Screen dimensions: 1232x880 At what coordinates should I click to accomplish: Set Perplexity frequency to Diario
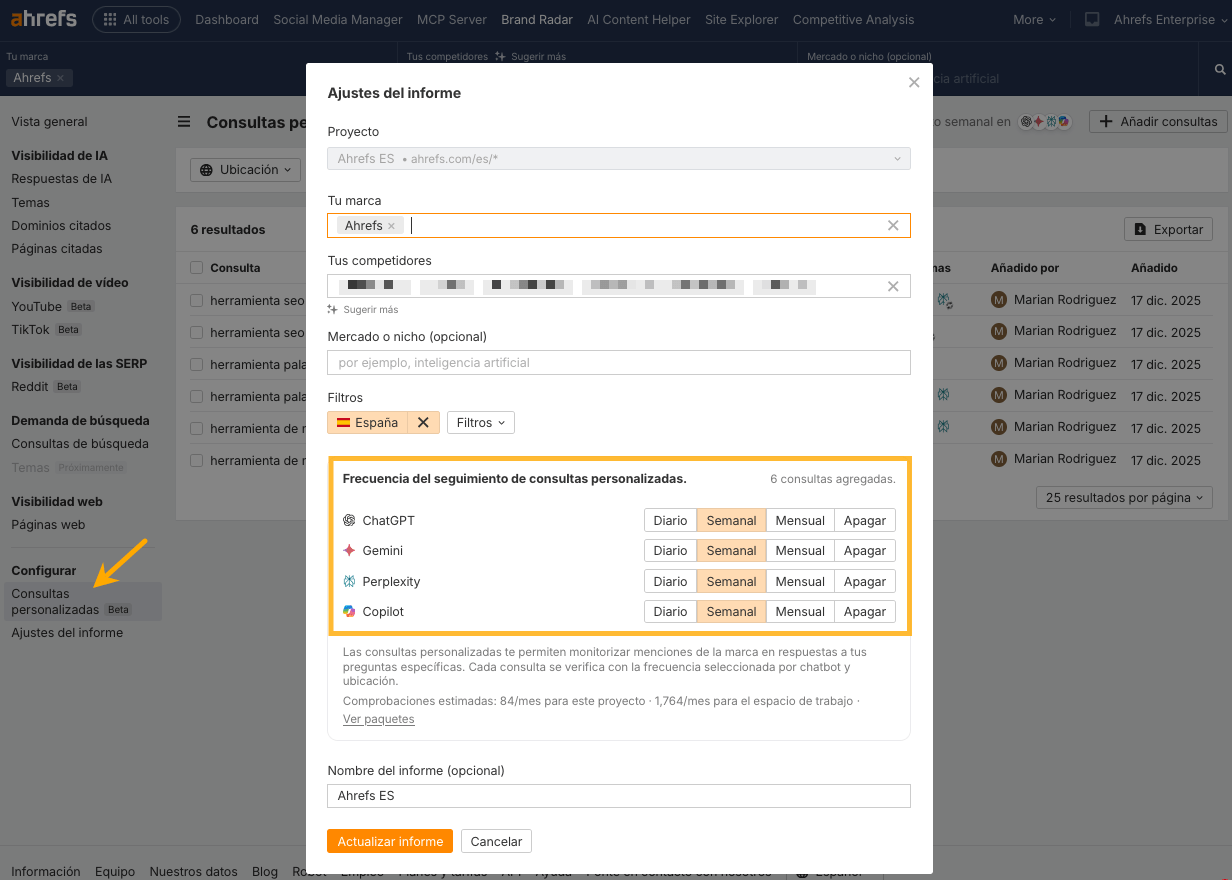(x=670, y=582)
